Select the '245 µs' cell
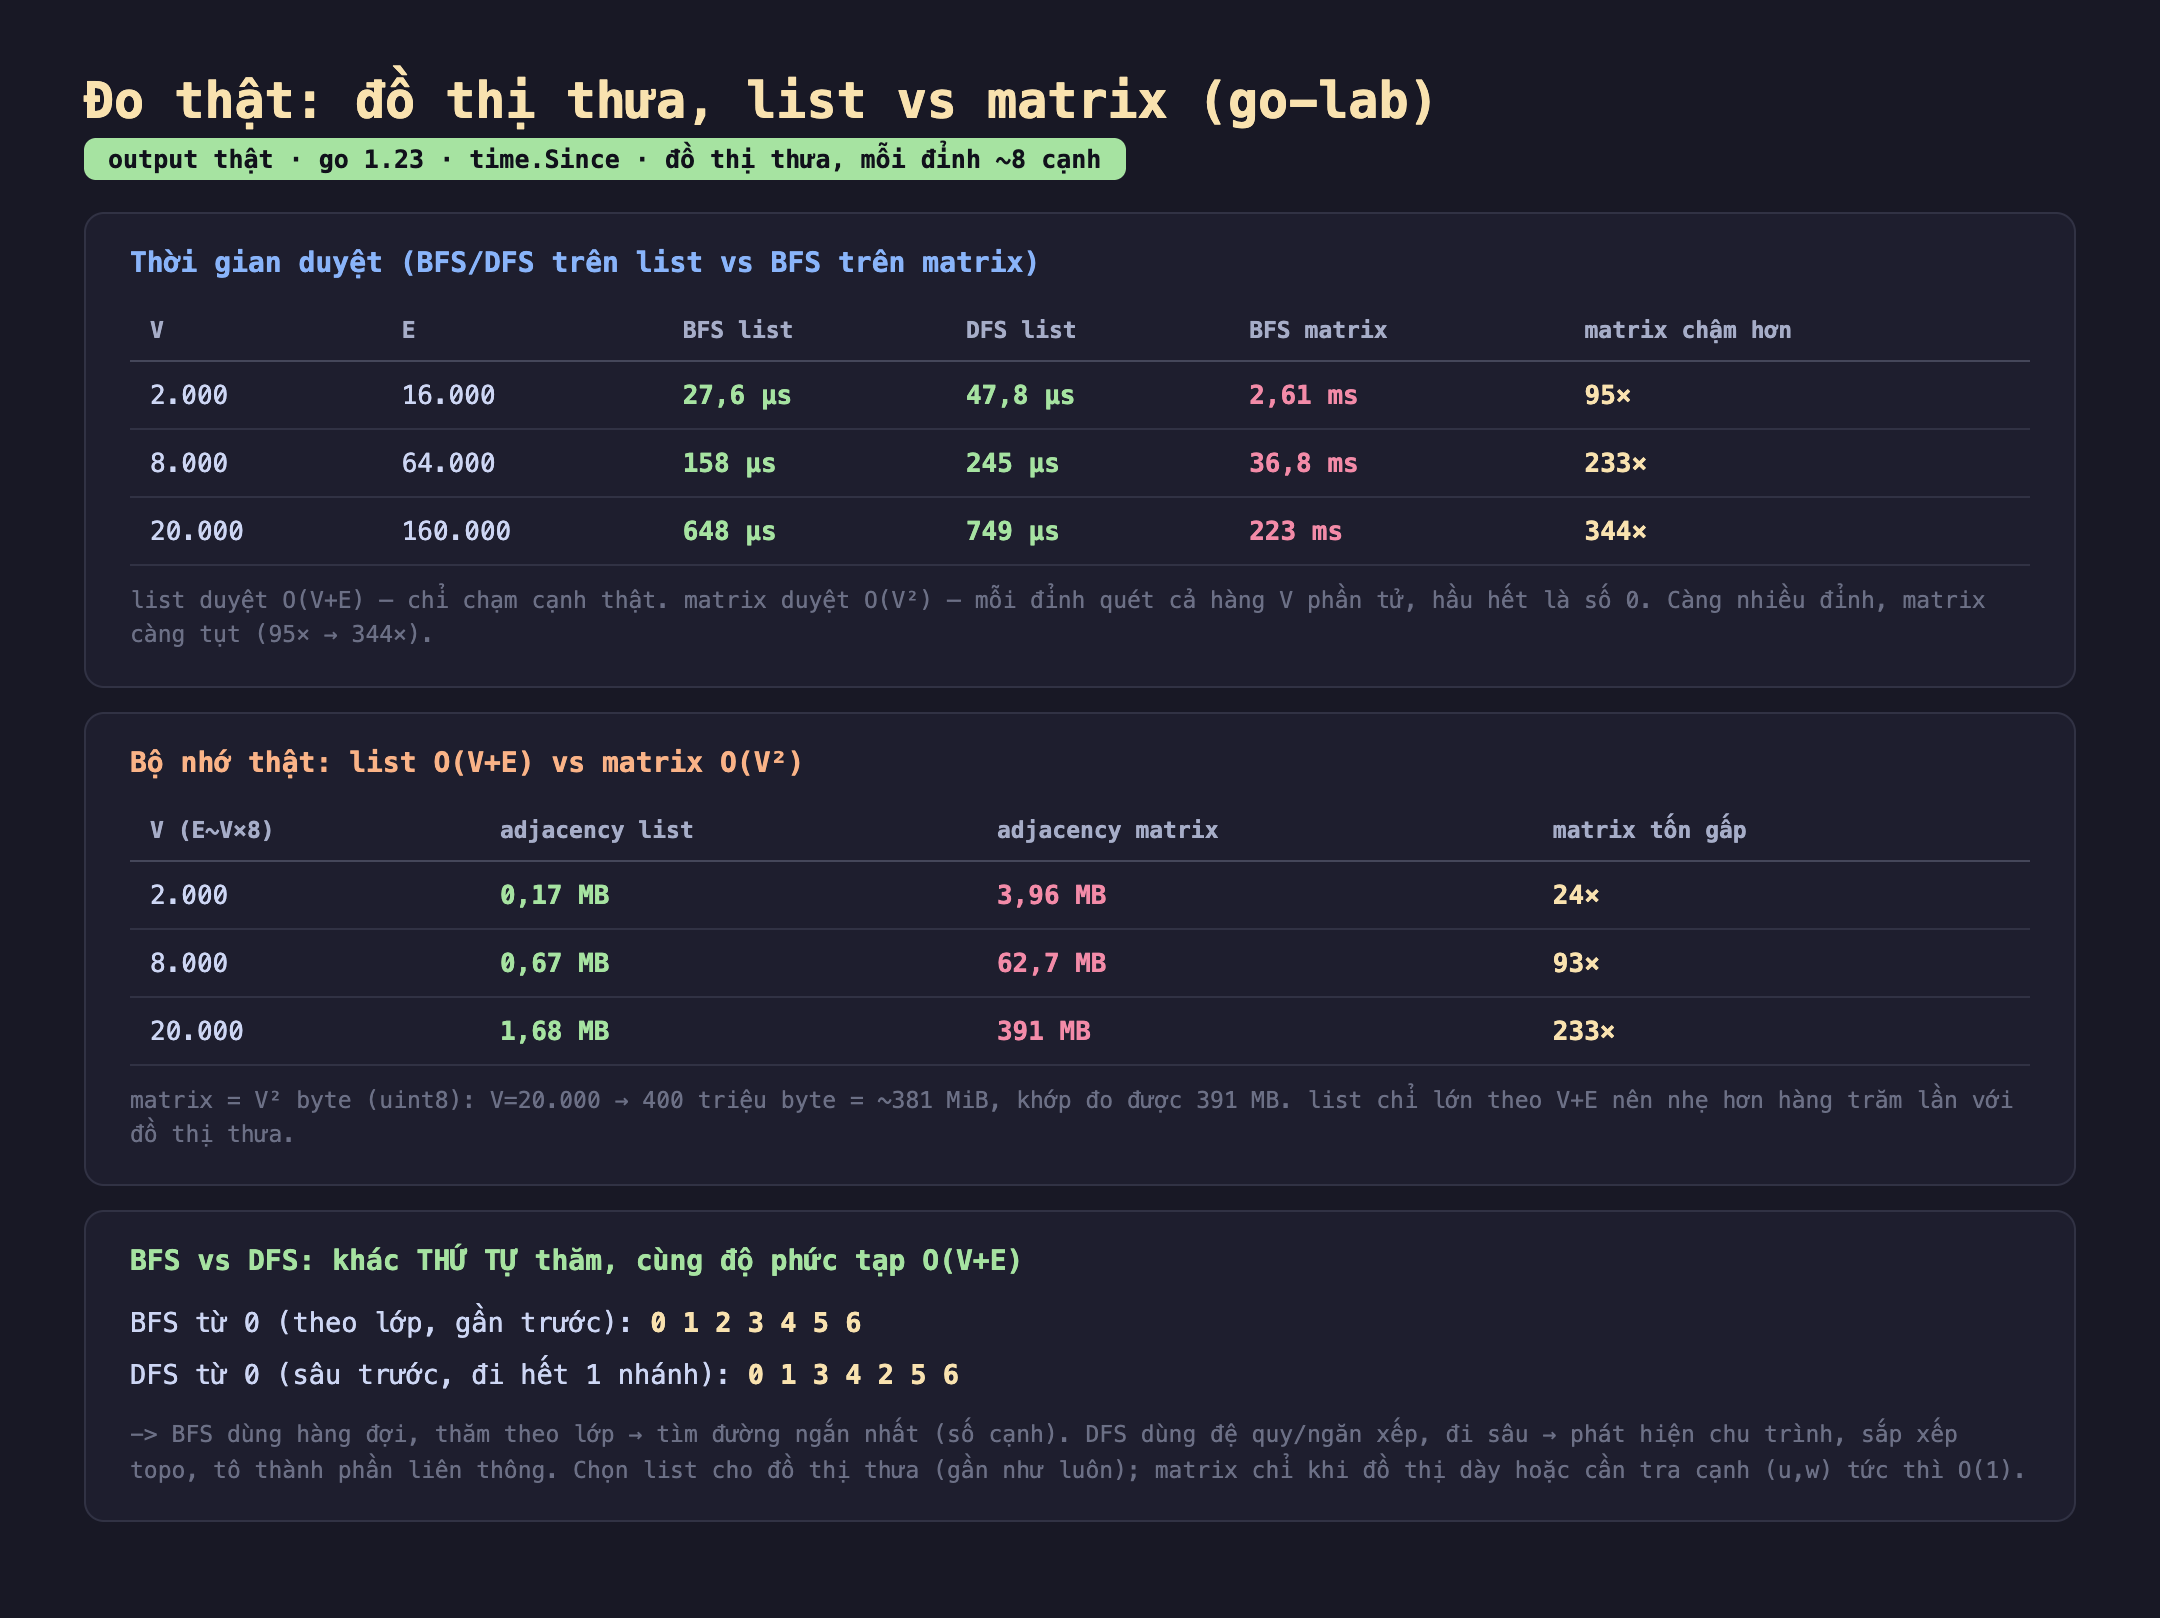The height and width of the screenshot is (1618, 2160). [x=1012, y=463]
